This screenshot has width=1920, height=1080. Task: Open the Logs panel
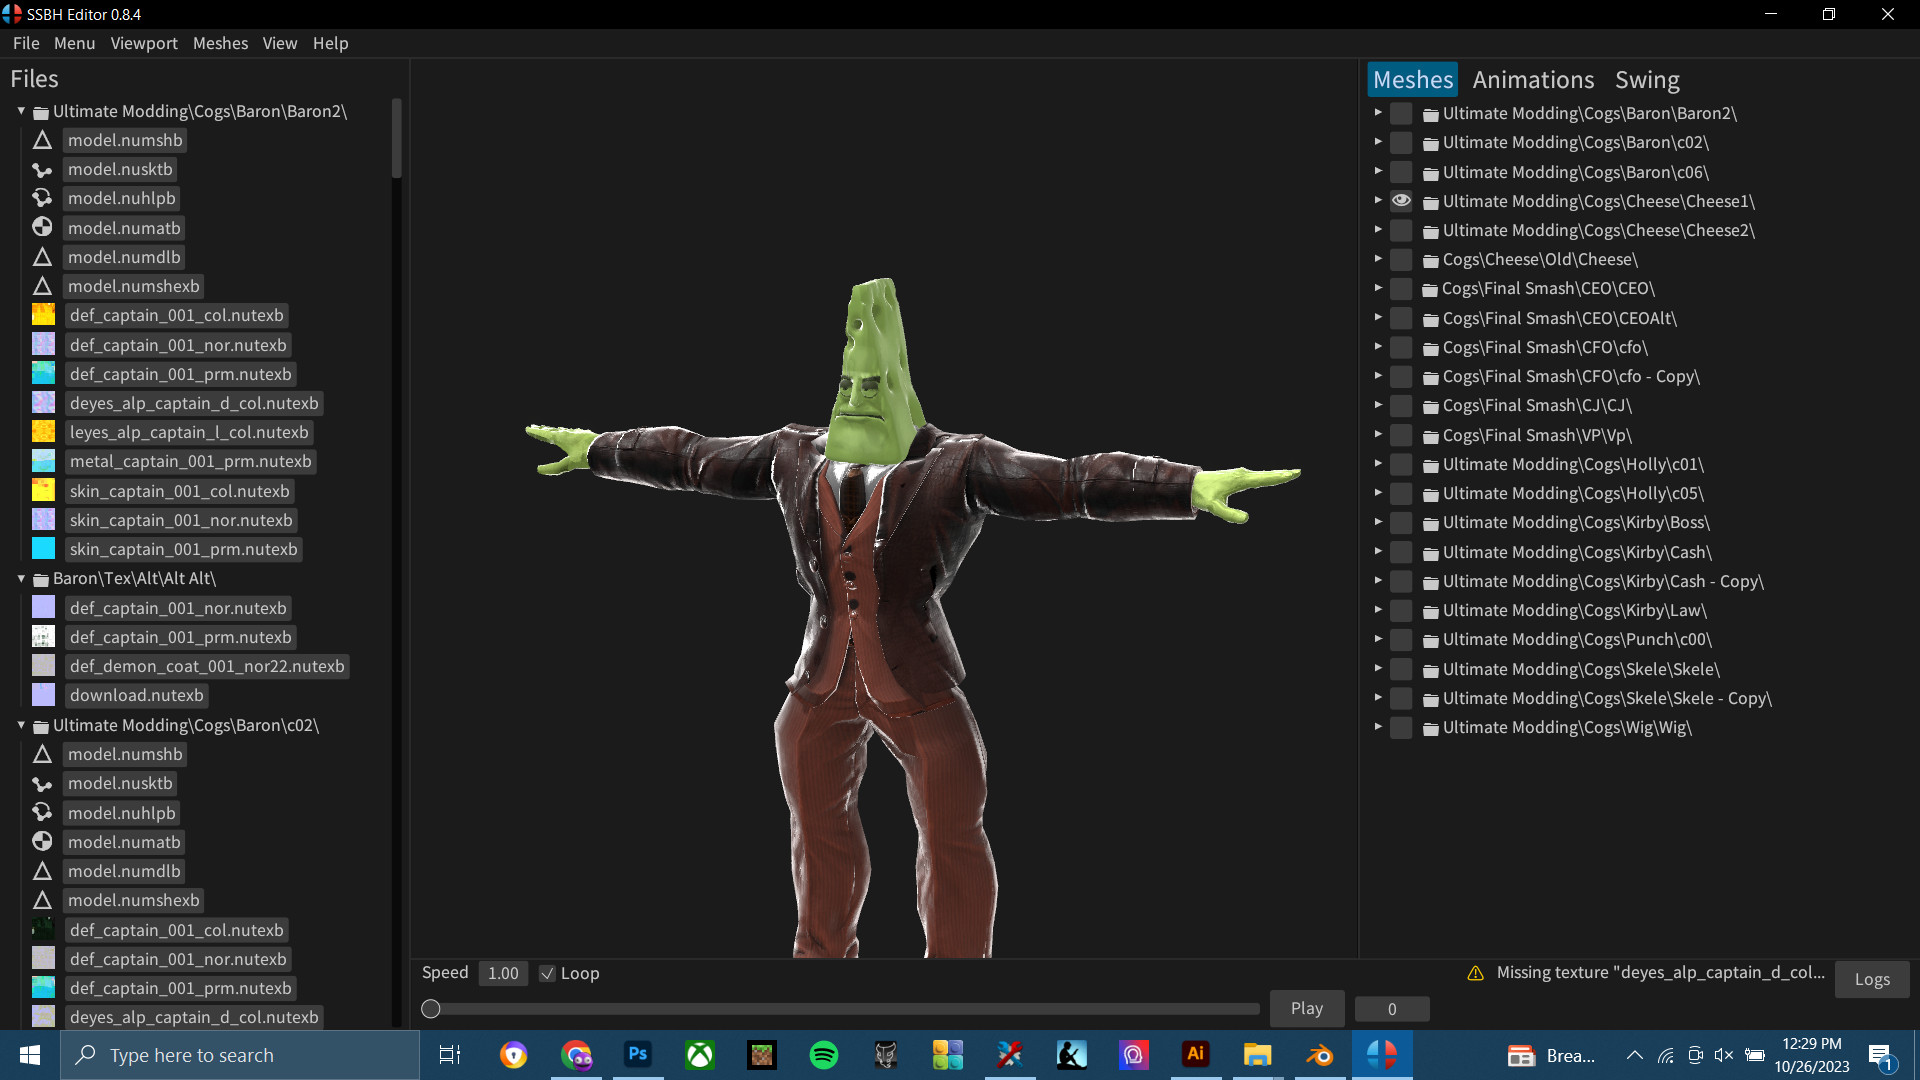coord(1871,979)
